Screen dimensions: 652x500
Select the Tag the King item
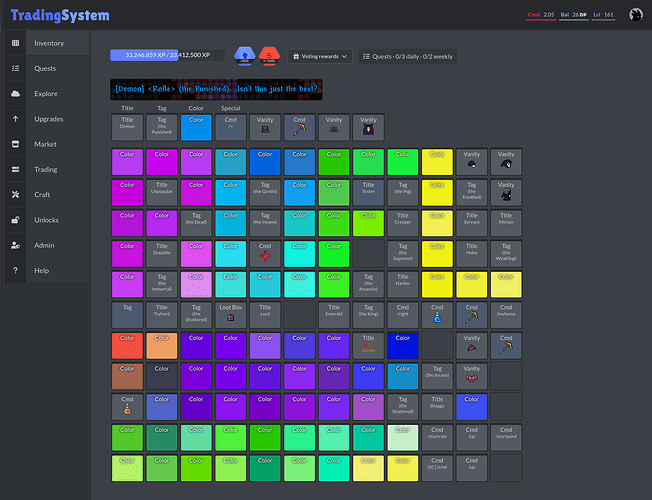(368, 315)
